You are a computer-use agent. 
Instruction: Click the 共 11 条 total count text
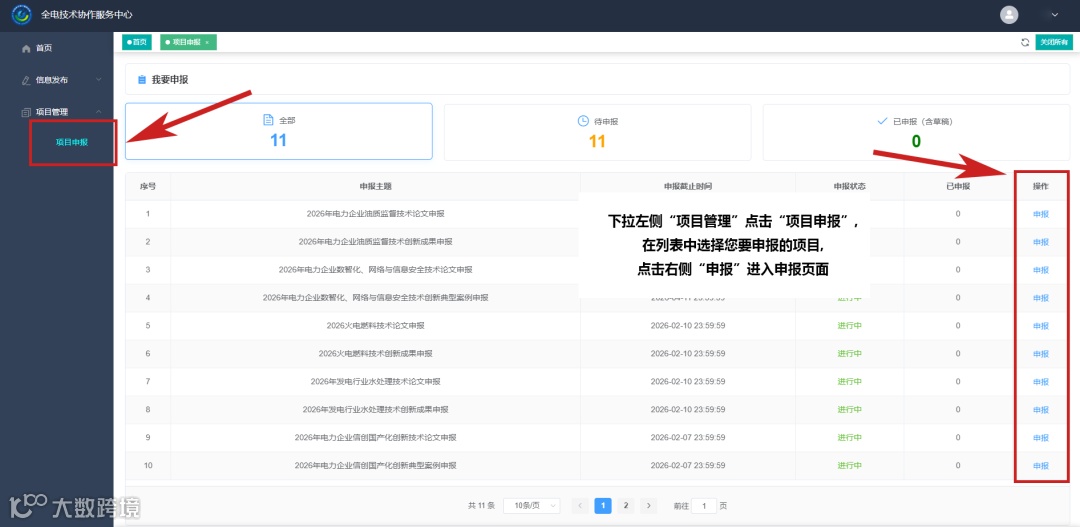click(481, 506)
